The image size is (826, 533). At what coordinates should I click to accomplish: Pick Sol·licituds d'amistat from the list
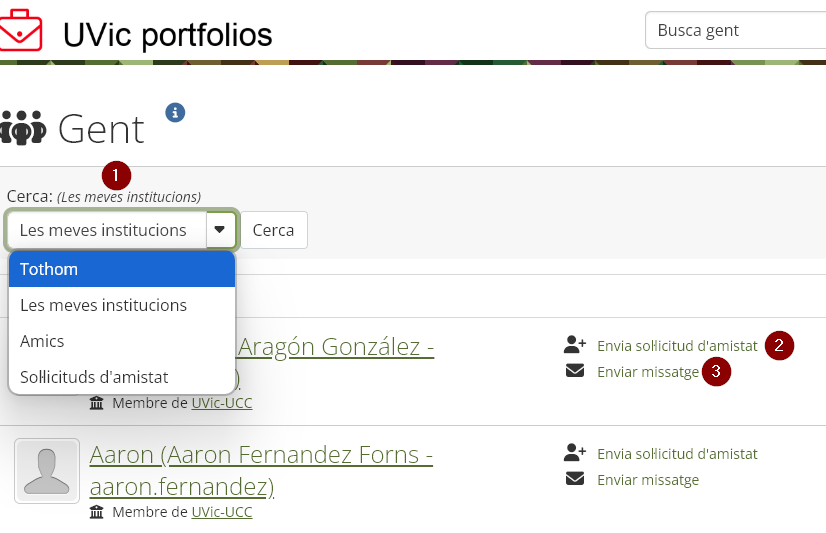pyautogui.click(x=122, y=377)
